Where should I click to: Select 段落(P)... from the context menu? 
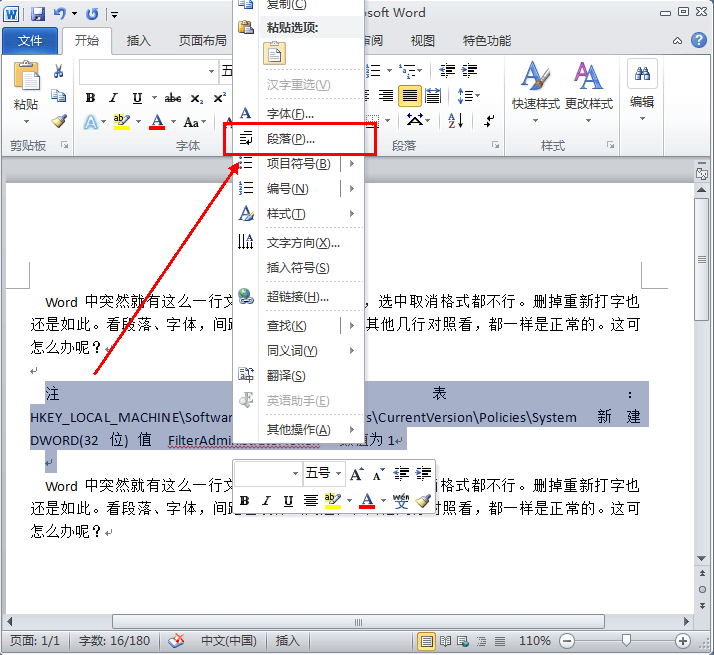291,139
